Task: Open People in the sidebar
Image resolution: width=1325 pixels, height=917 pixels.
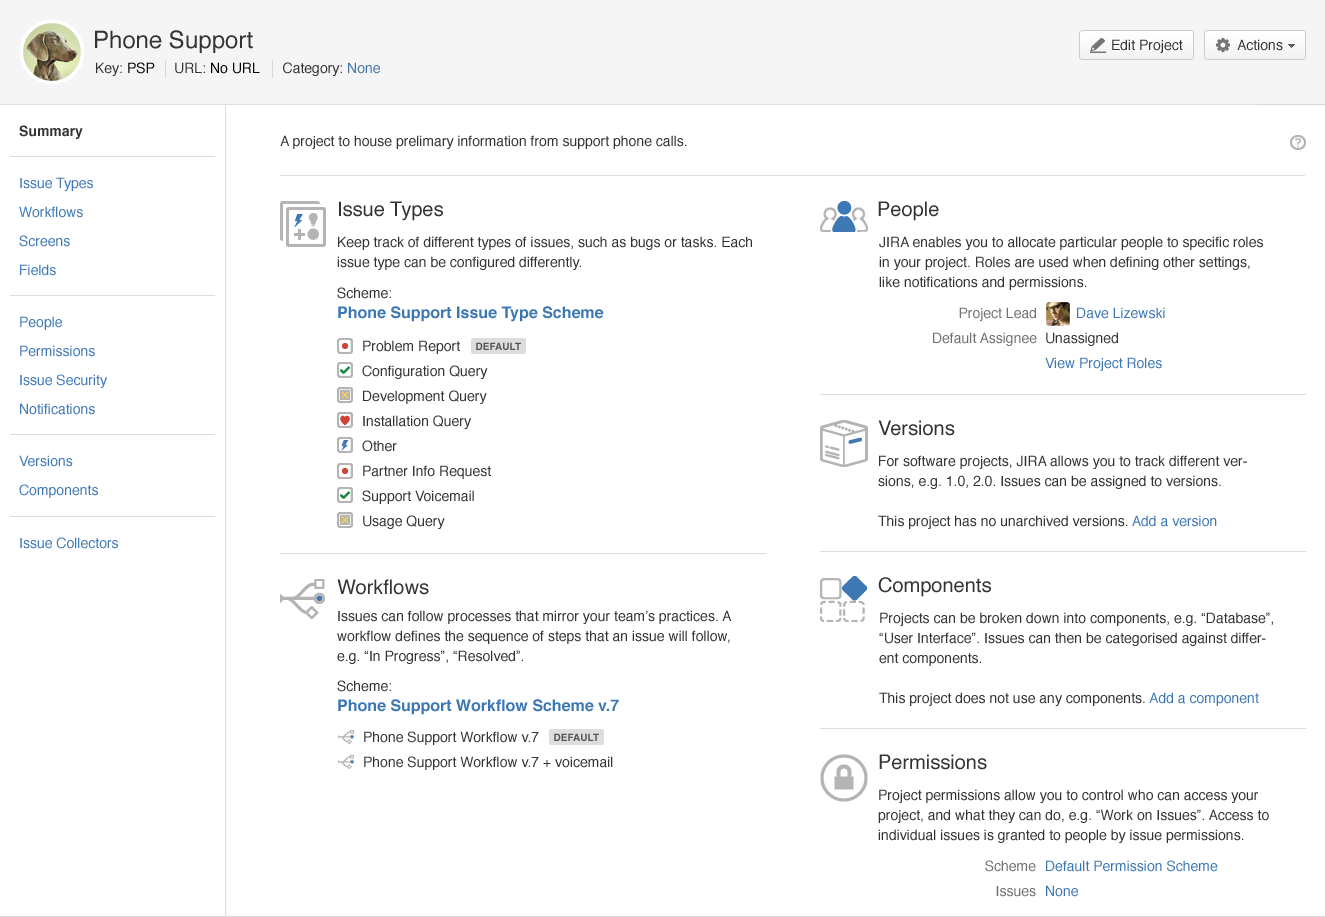Action: 41,322
